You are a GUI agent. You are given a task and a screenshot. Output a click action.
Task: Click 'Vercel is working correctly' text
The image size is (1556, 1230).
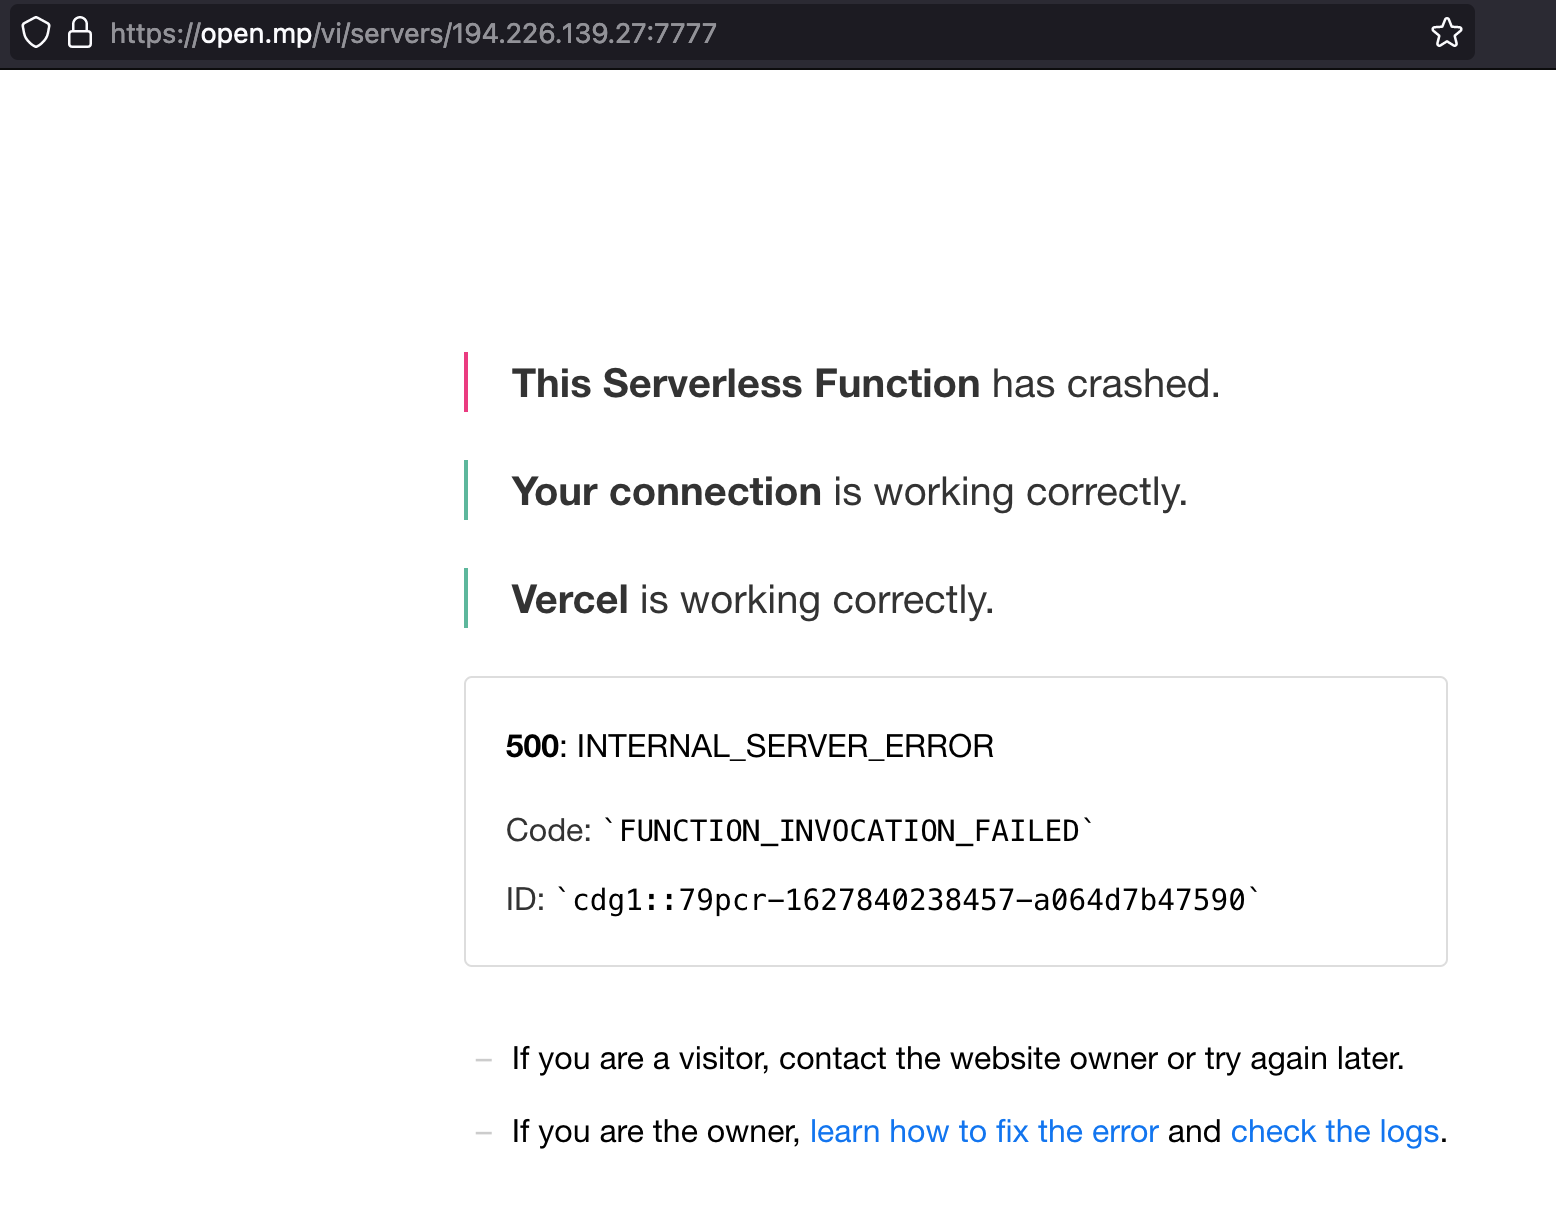click(753, 599)
